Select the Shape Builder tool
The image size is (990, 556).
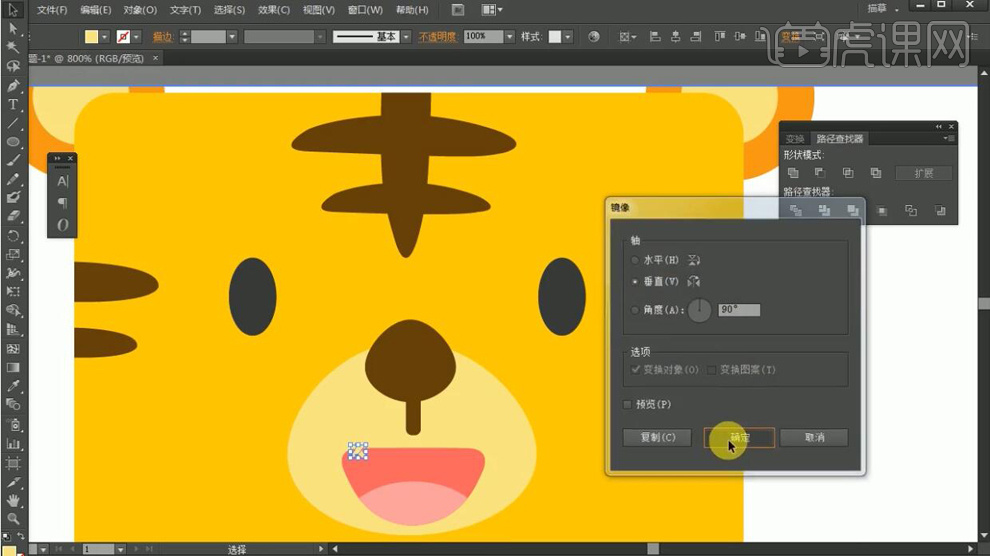[13, 311]
